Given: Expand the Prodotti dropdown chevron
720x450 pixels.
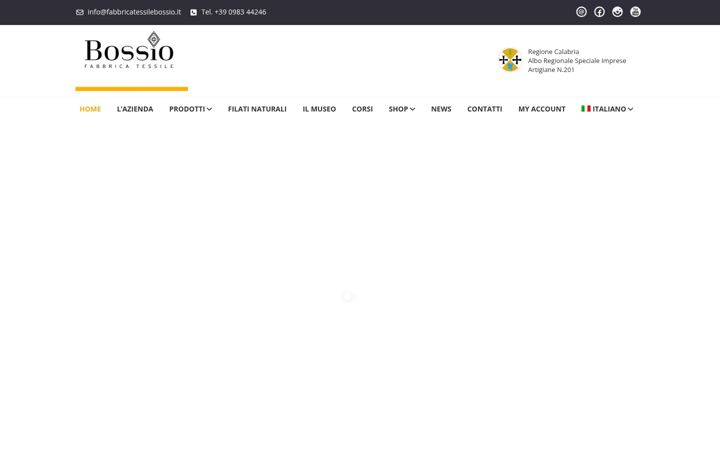Looking at the screenshot, I should click(209, 109).
